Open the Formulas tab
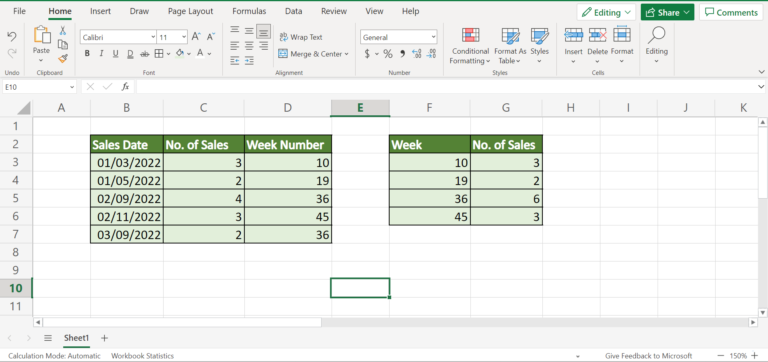The image size is (768, 362). [x=249, y=11]
